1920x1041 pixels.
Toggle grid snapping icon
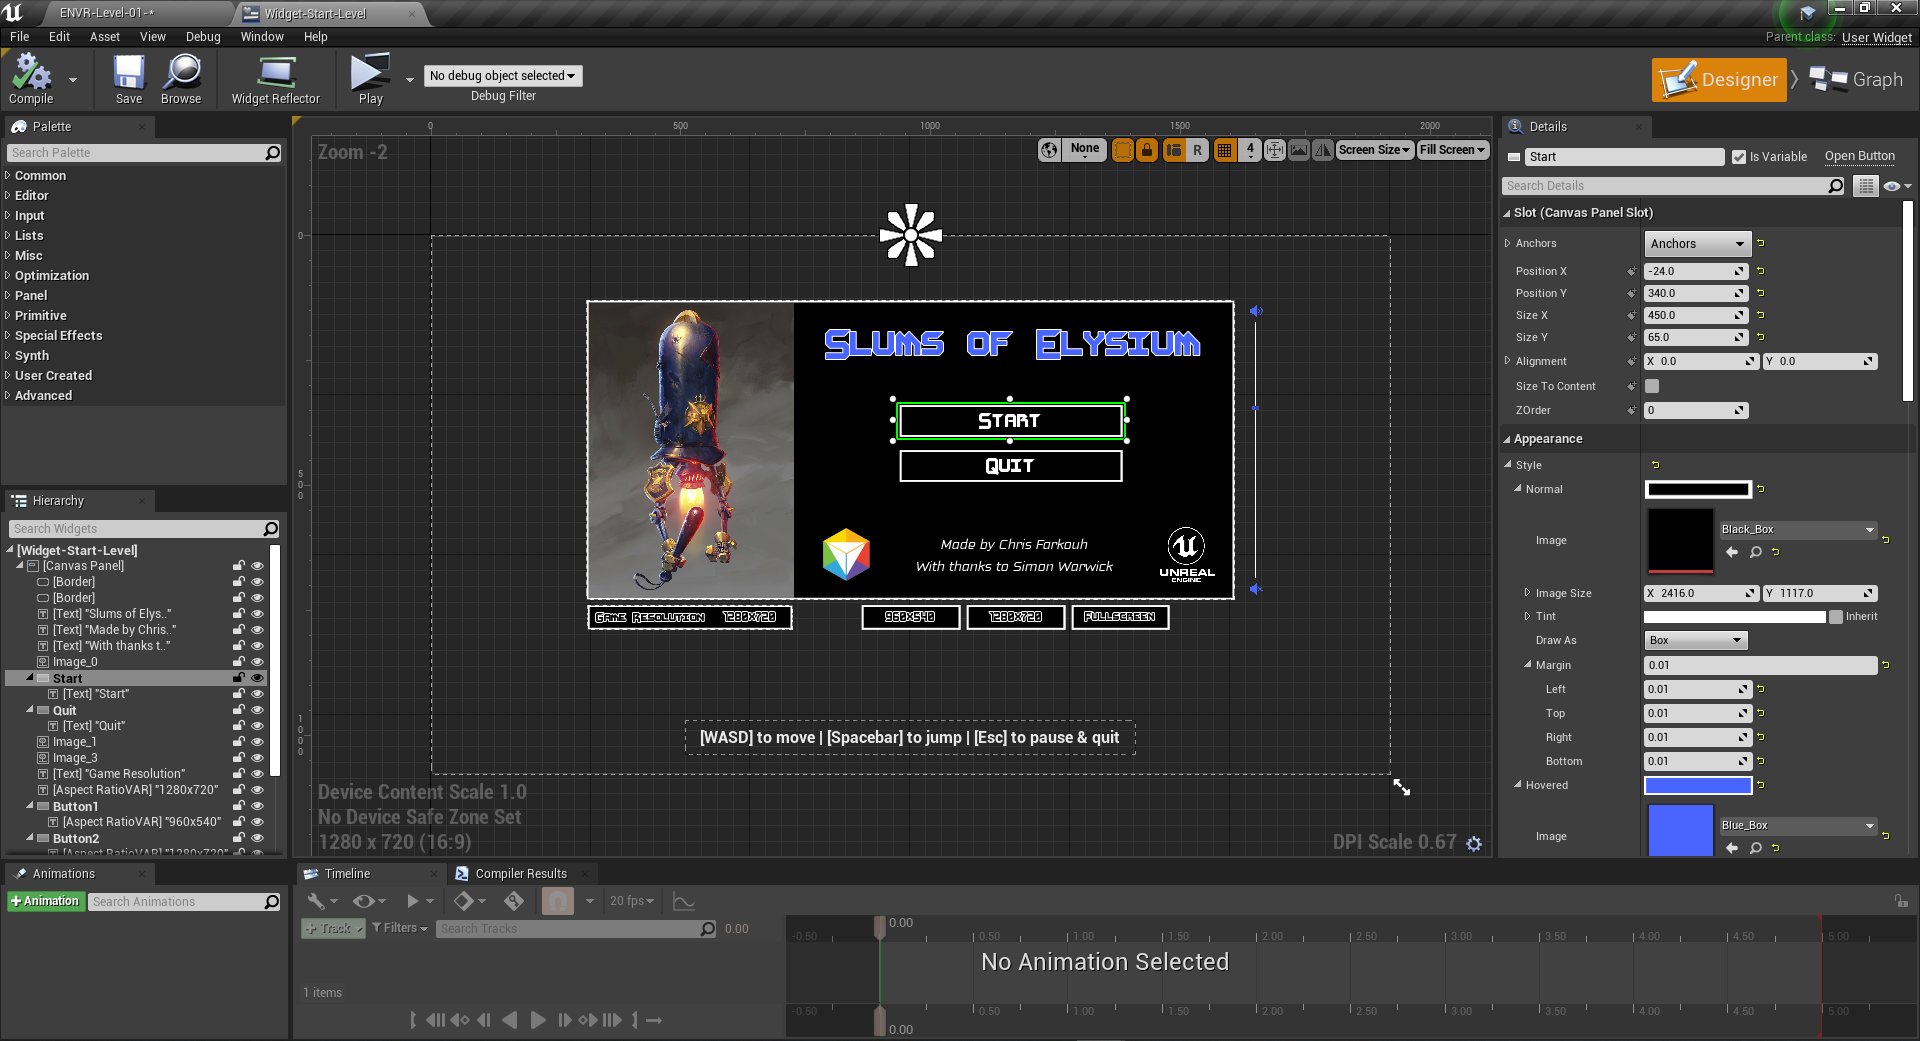[1224, 150]
